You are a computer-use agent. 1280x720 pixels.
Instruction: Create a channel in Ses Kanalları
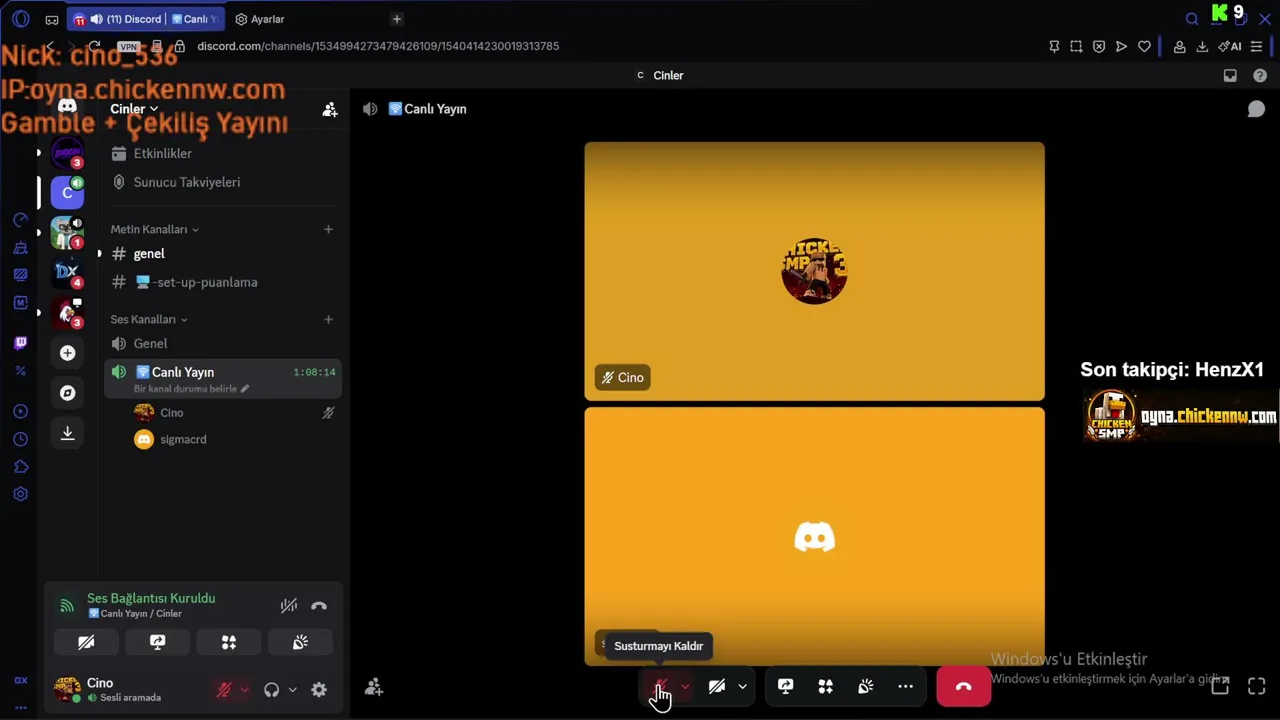tap(328, 319)
